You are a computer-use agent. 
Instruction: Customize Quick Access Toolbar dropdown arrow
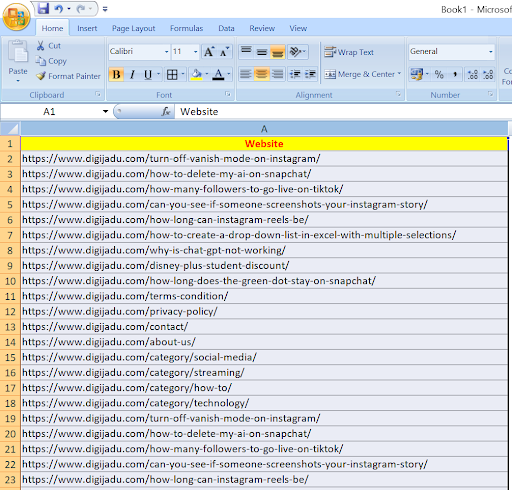105,9
